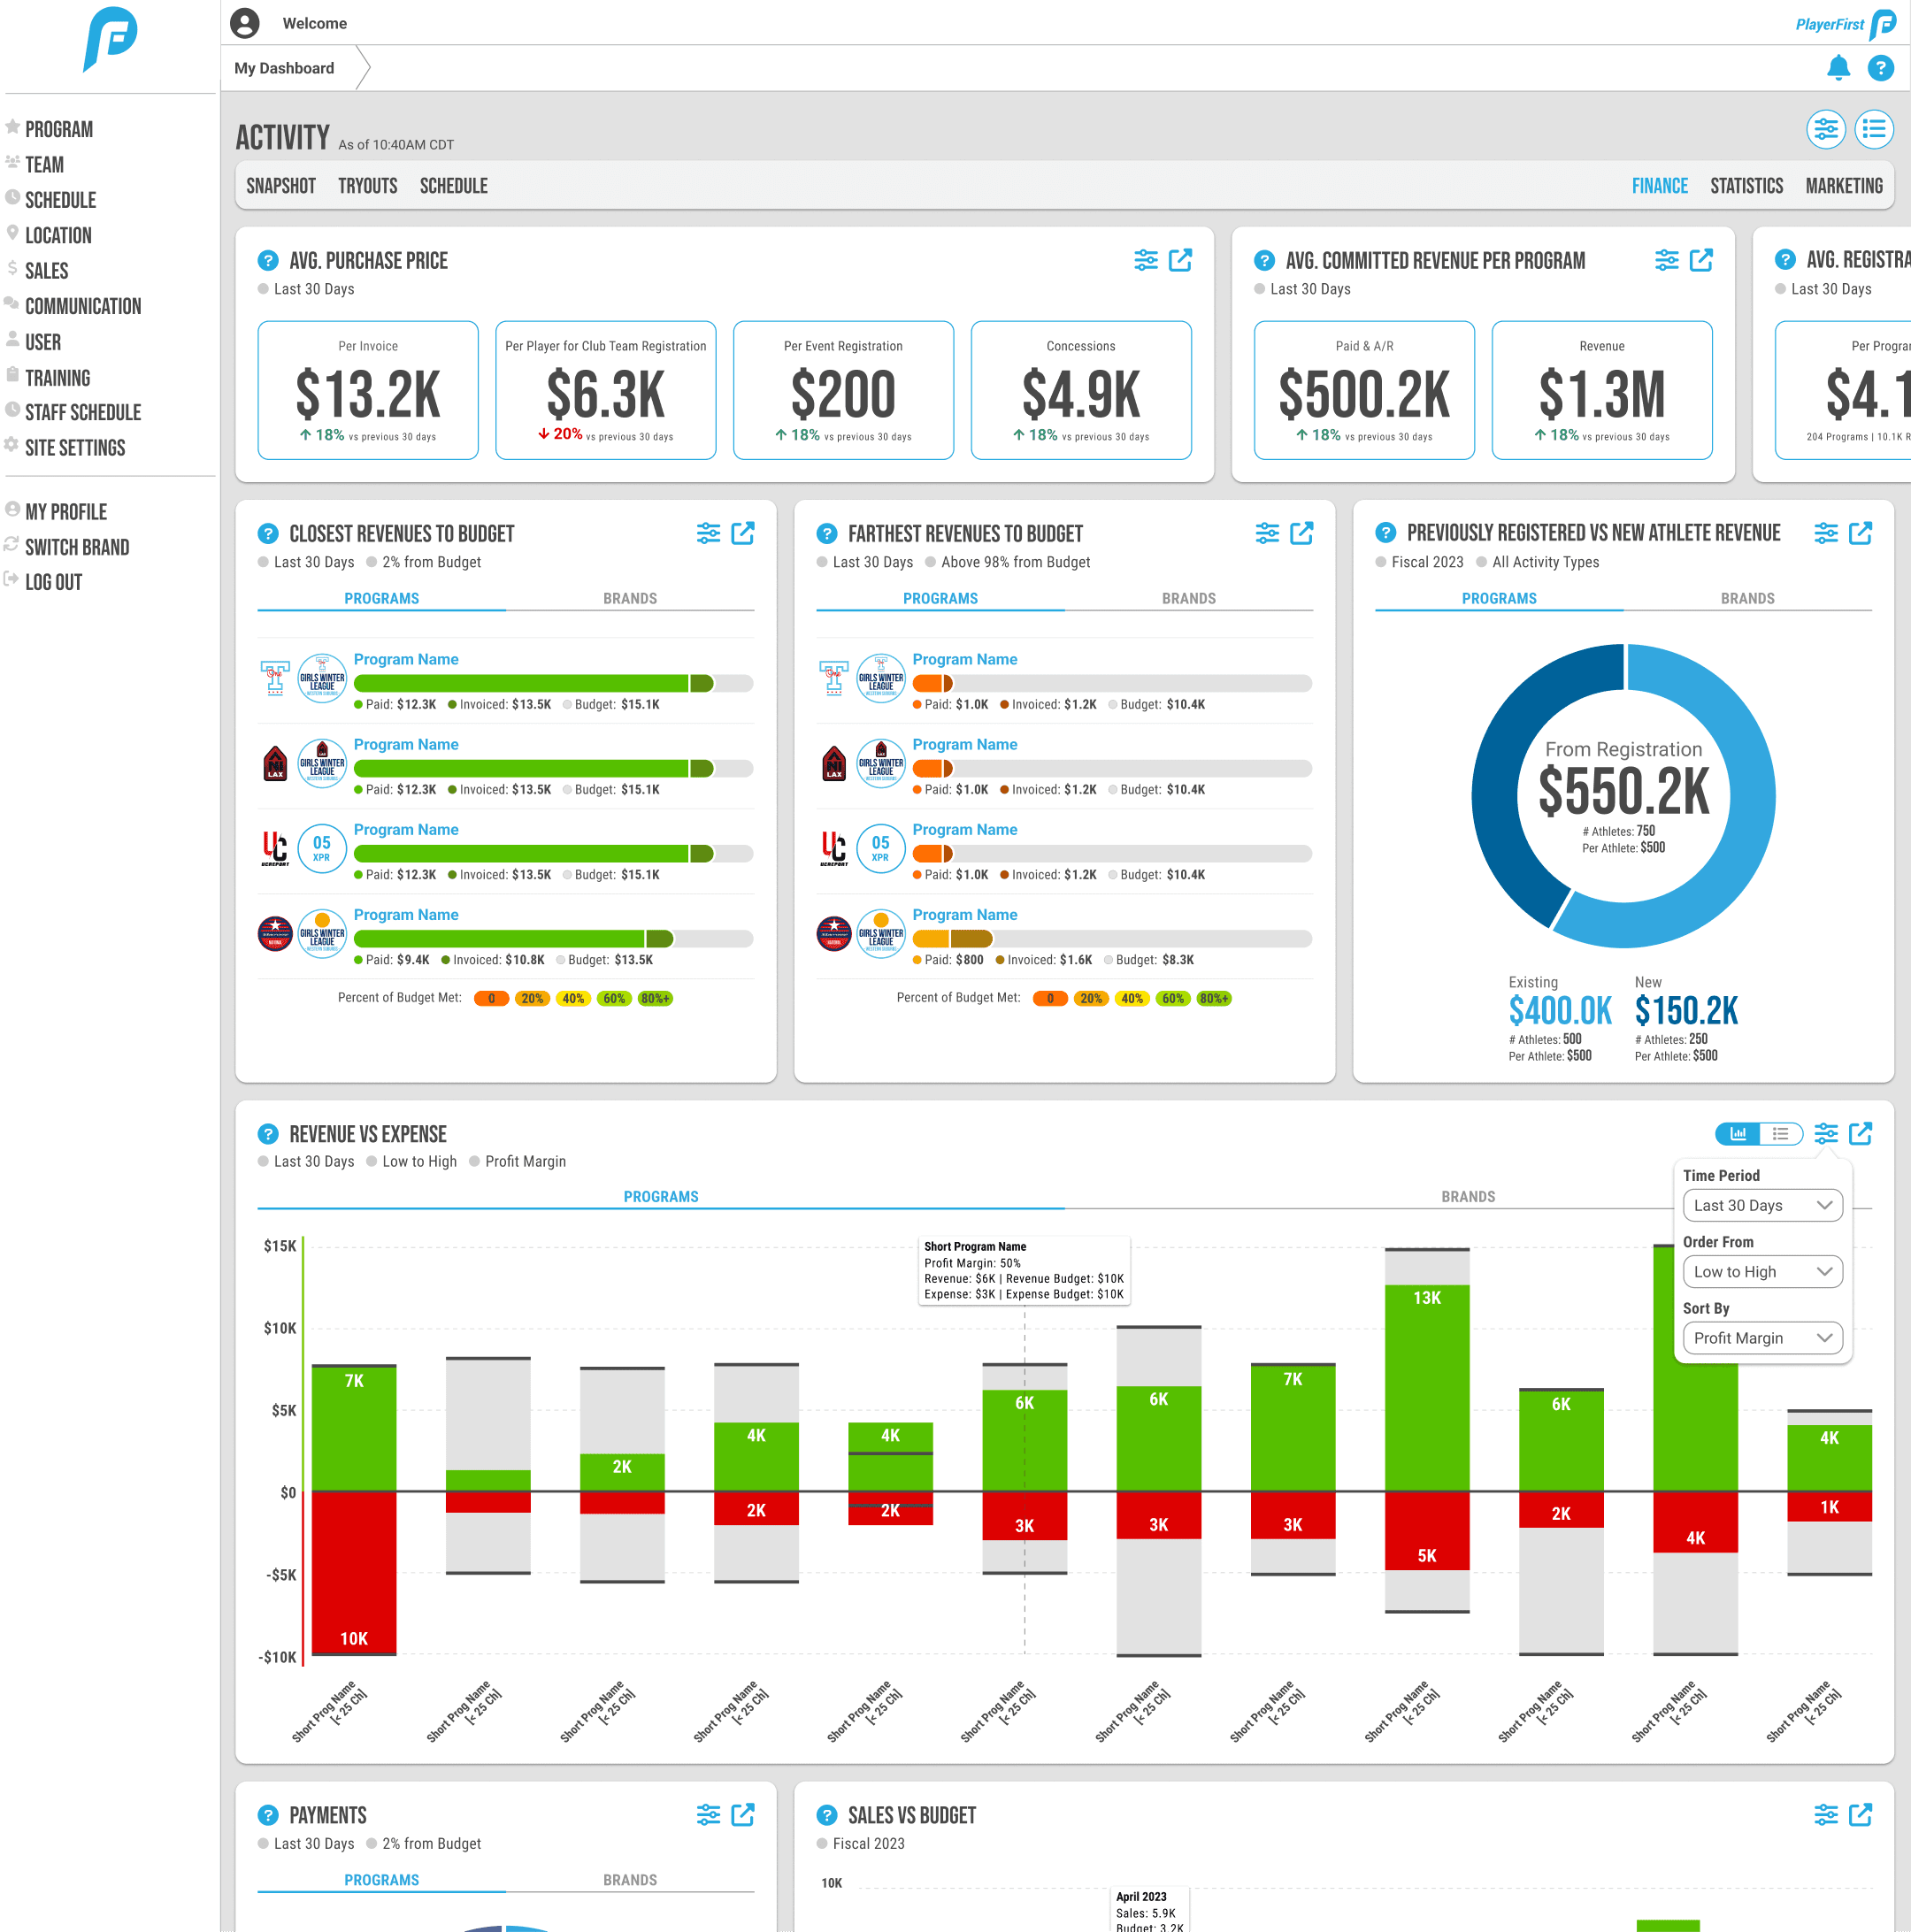1911x1932 pixels.
Task: Toggle the 80%+ budget met legend pill
Action: [x=654, y=998]
